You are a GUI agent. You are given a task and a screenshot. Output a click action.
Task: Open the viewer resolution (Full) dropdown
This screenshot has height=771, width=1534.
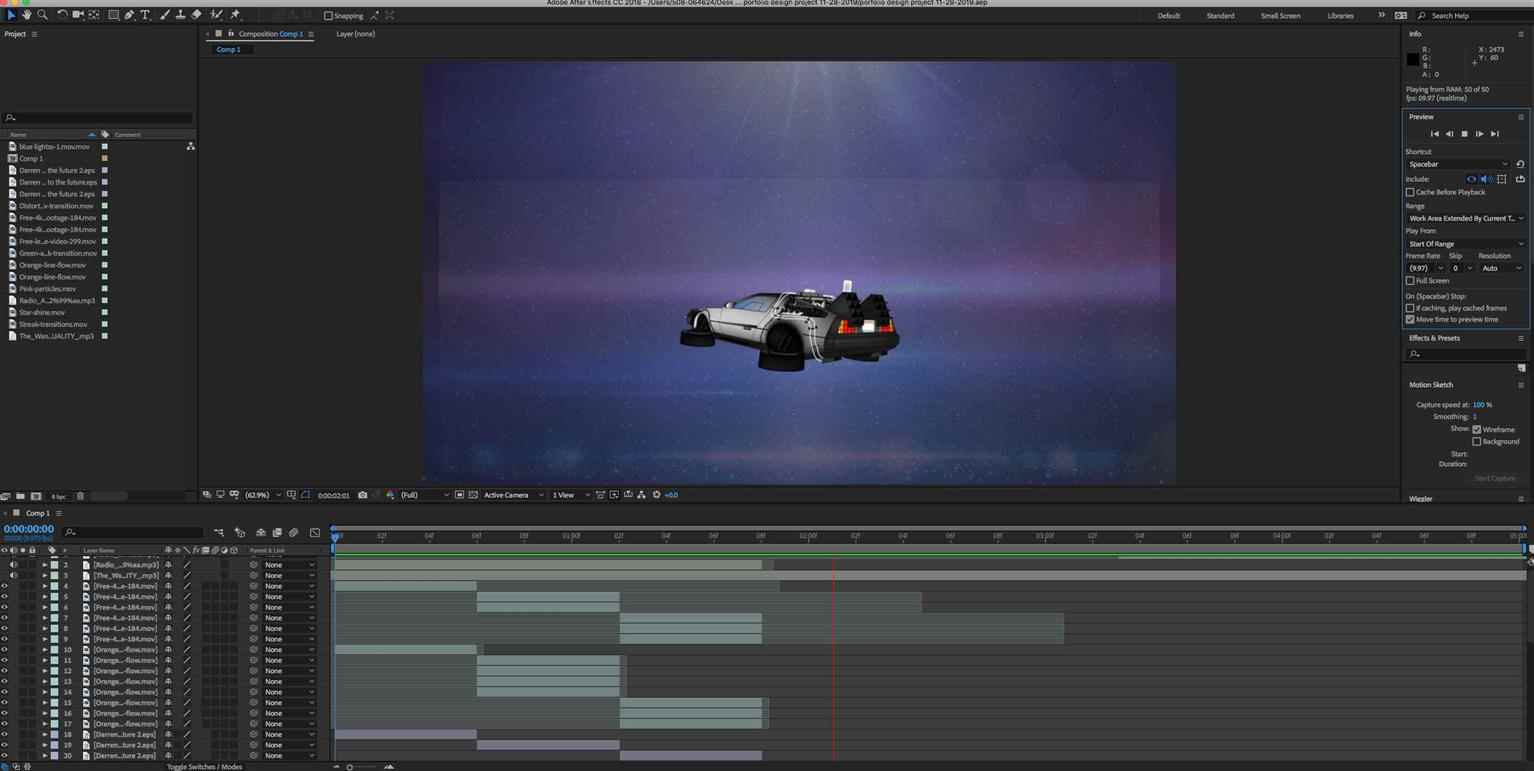[424, 495]
